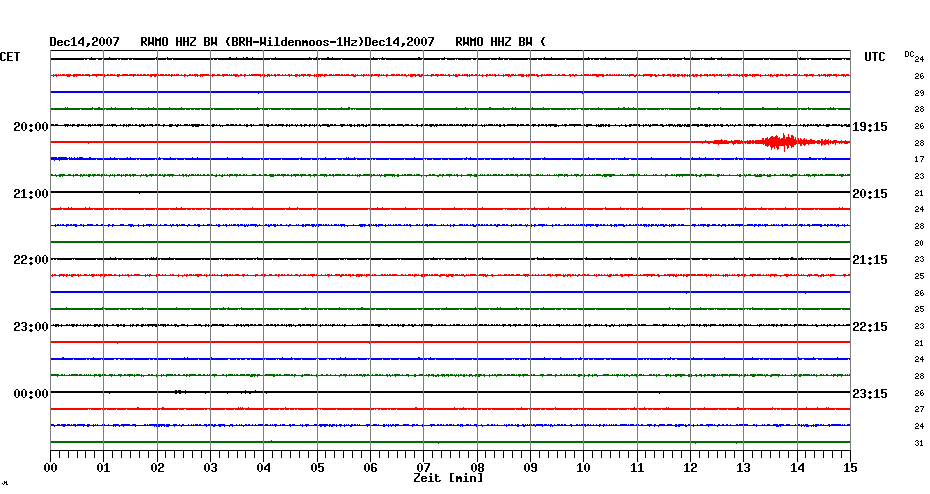
Task: Click the DC column header label
Action: pyautogui.click(x=909, y=54)
